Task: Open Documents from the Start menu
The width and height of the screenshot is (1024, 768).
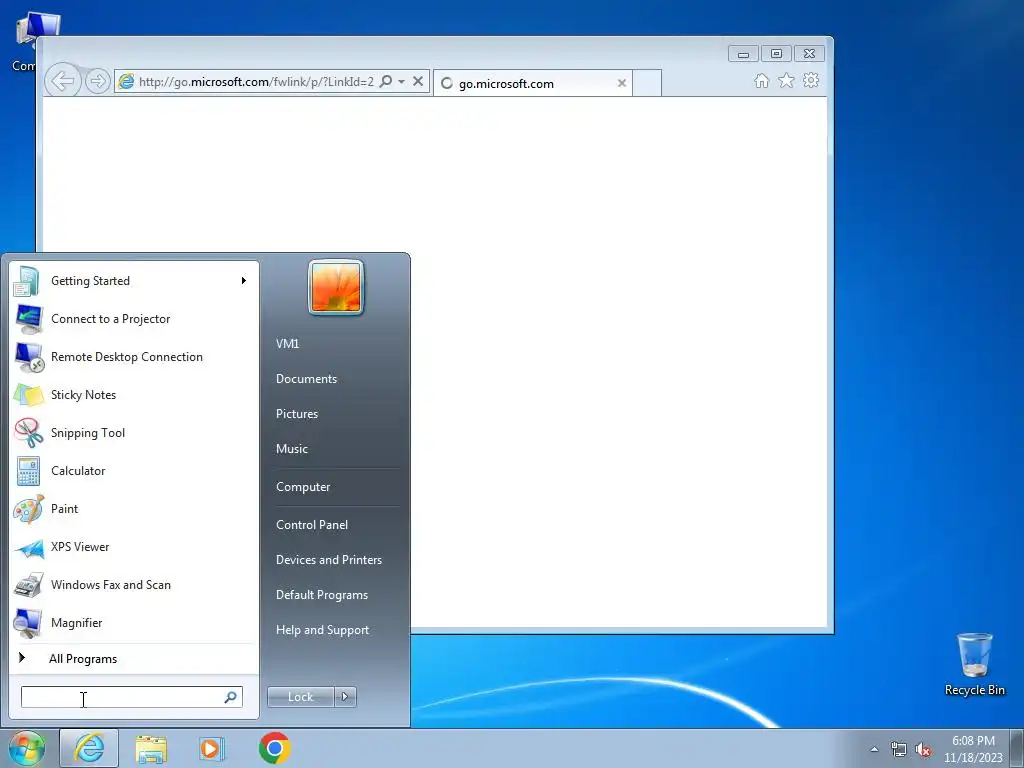Action: 306,379
